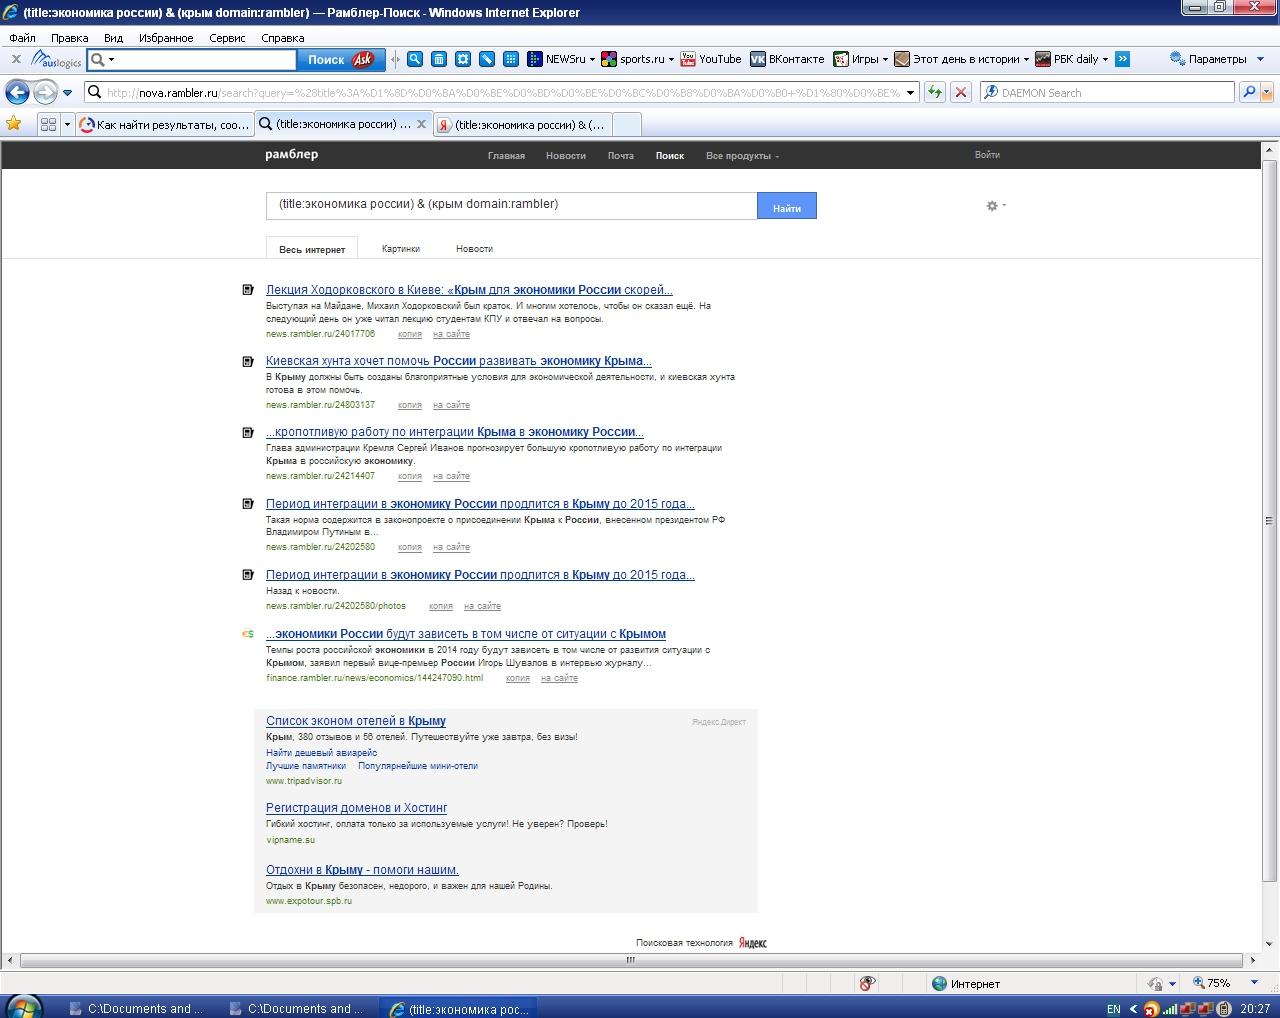Click the blue pencil icon on the Ask toolbar
This screenshot has height=1018, width=1280.
pyautogui.click(x=487, y=59)
